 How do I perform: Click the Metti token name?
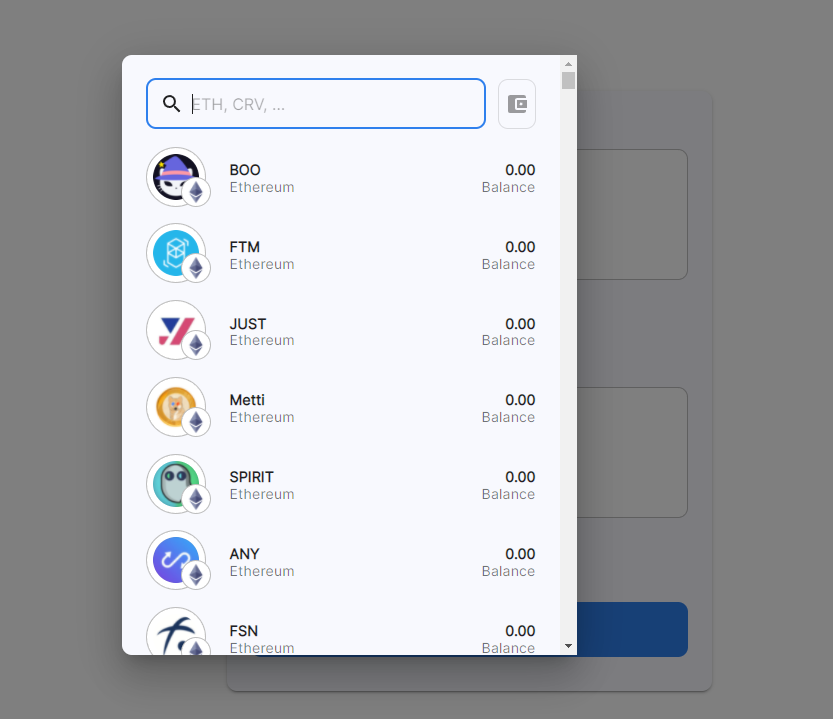[x=247, y=400]
